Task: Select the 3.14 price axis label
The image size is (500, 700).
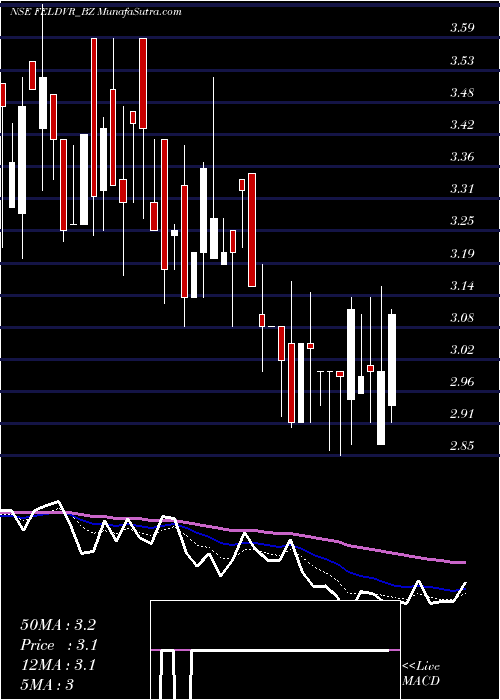Action: click(462, 285)
